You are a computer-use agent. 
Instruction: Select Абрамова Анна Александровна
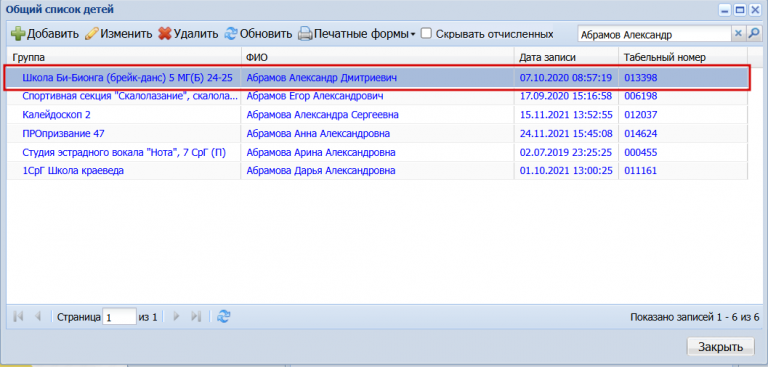[378, 133]
